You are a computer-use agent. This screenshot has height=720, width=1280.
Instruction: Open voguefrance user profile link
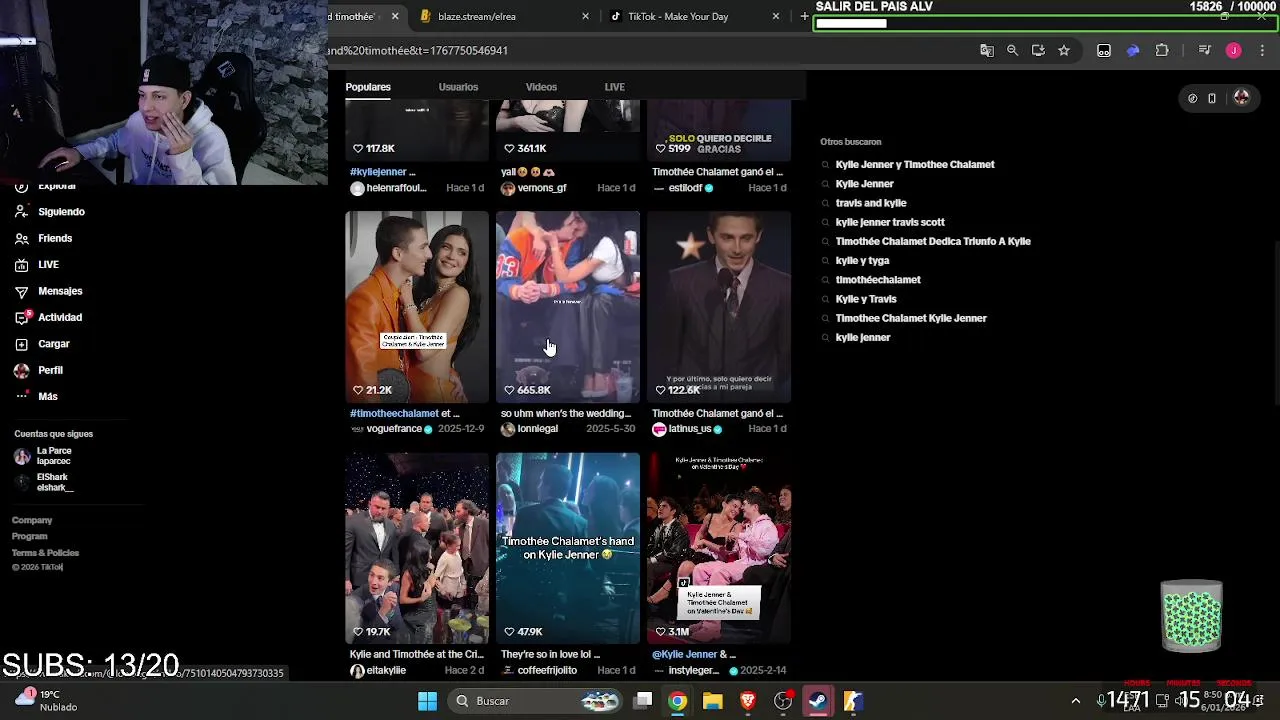[394, 429]
